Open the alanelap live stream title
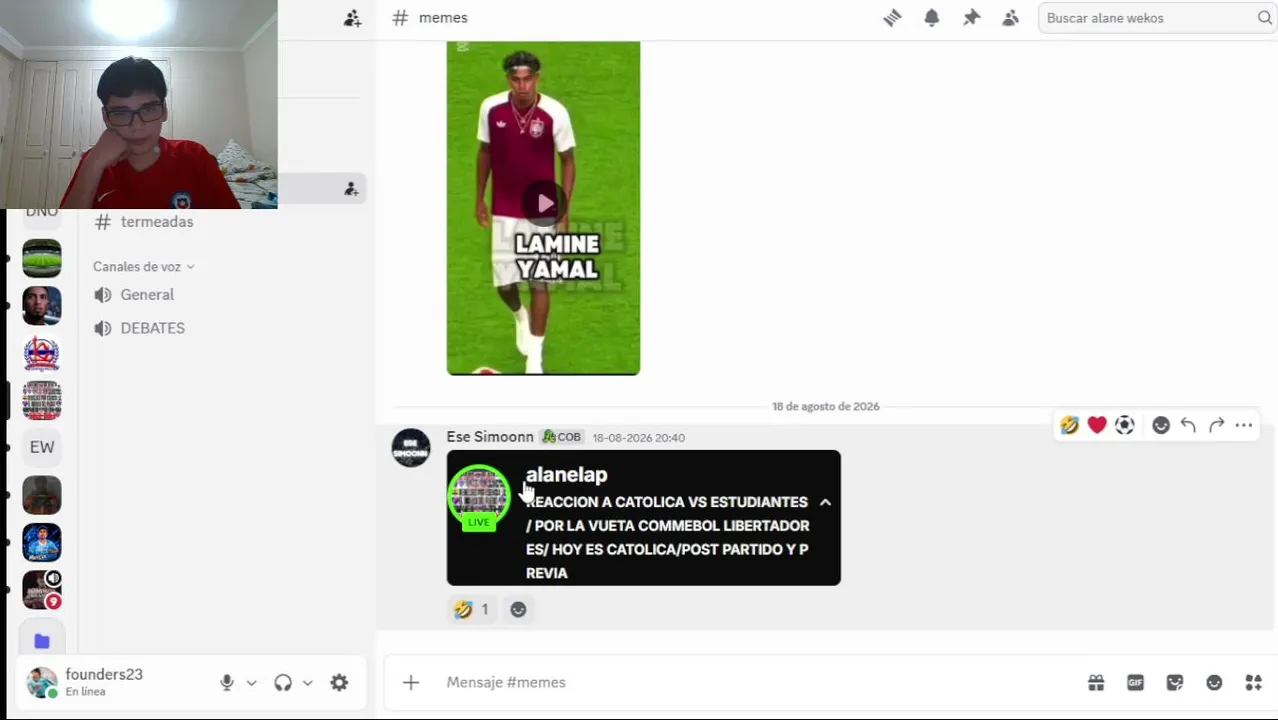The height and width of the screenshot is (720, 1278). (x=566, y=475)
